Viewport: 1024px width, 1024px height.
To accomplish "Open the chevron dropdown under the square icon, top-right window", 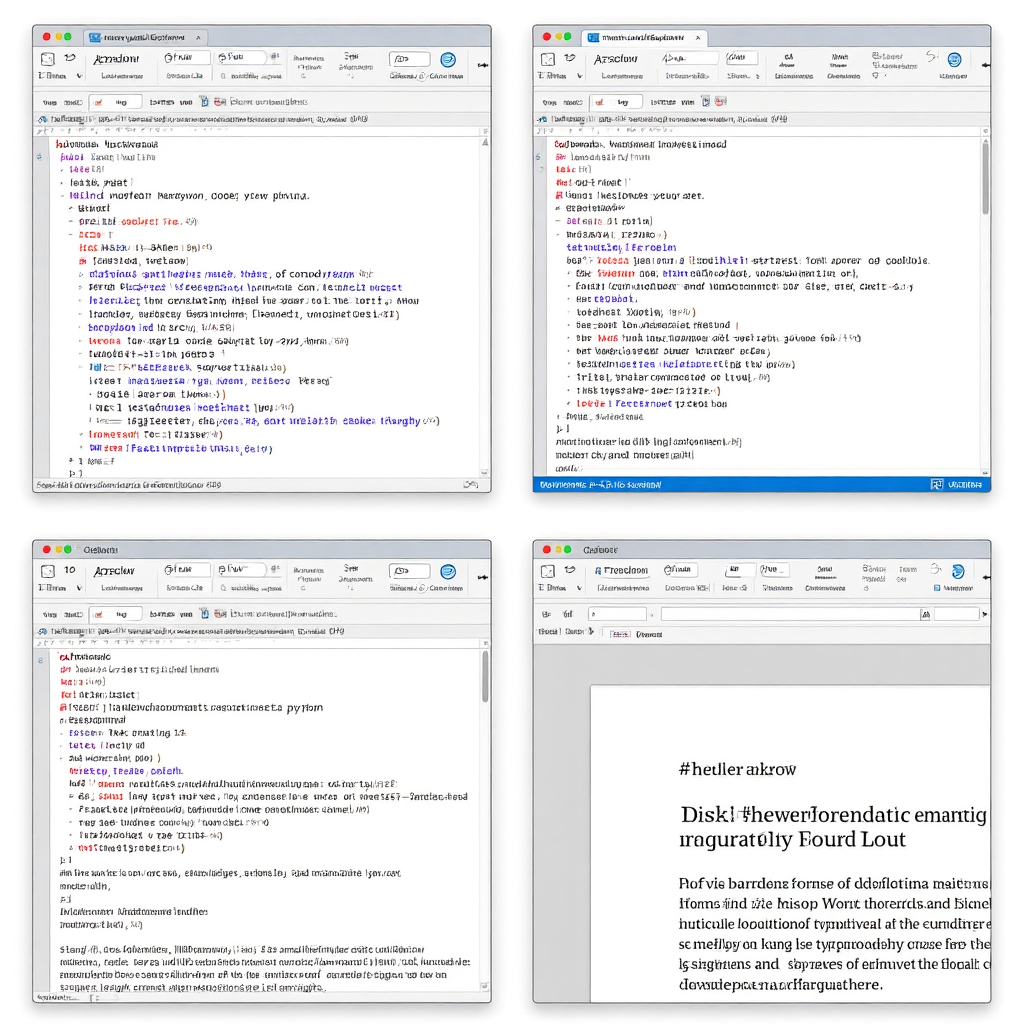I will (x=579, y=76).
